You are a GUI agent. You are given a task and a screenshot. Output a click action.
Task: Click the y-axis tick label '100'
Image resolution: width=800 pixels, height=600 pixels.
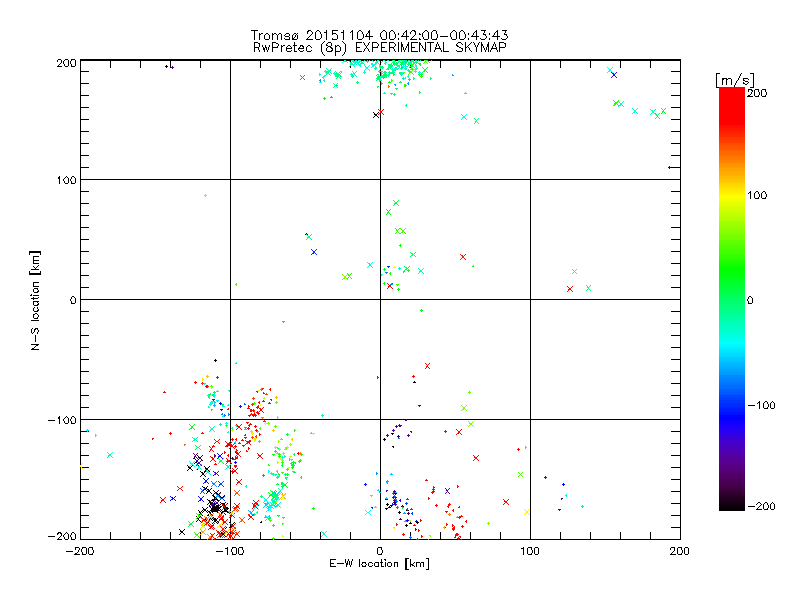pyautogui.click(x=66, y=180)
